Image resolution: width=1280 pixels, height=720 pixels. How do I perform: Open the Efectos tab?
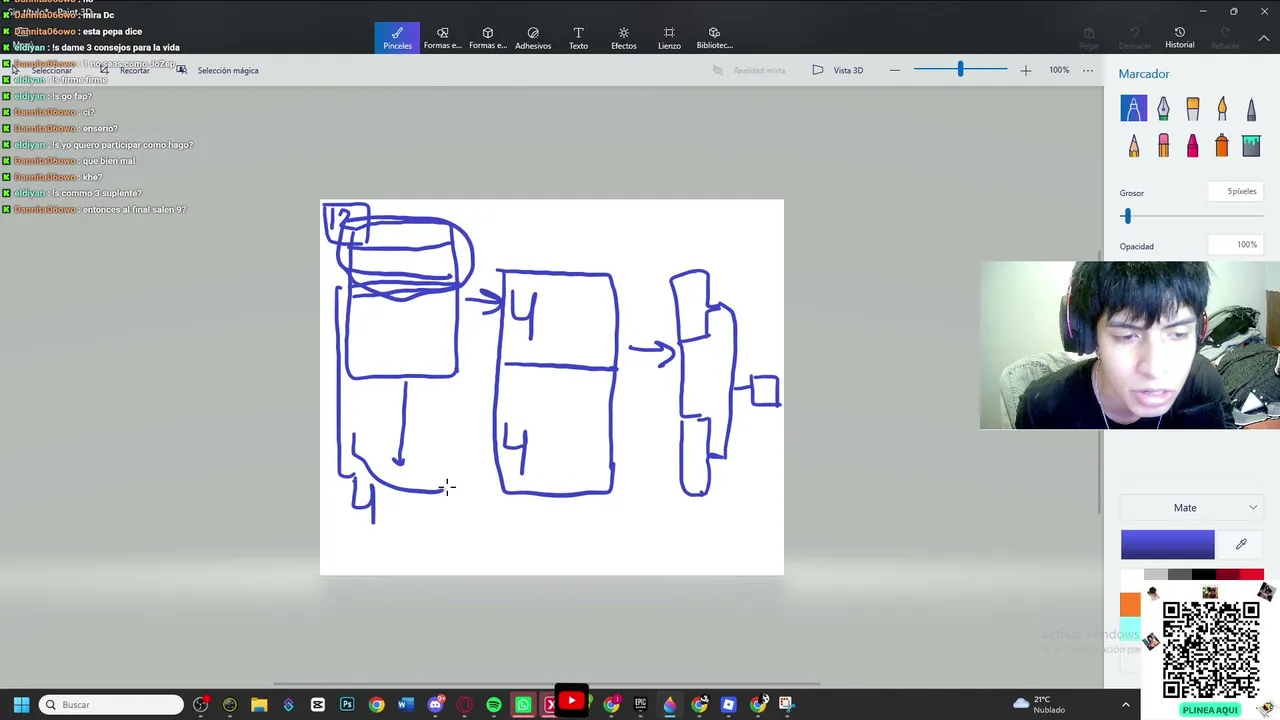(624, 38)
